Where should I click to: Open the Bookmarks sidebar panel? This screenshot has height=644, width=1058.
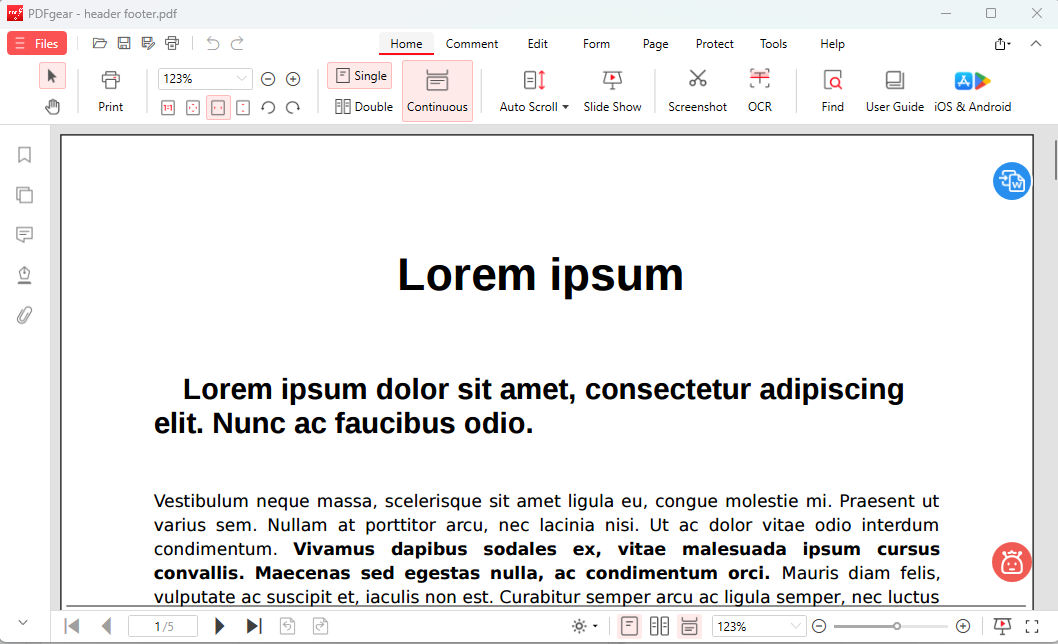(24, 155)
